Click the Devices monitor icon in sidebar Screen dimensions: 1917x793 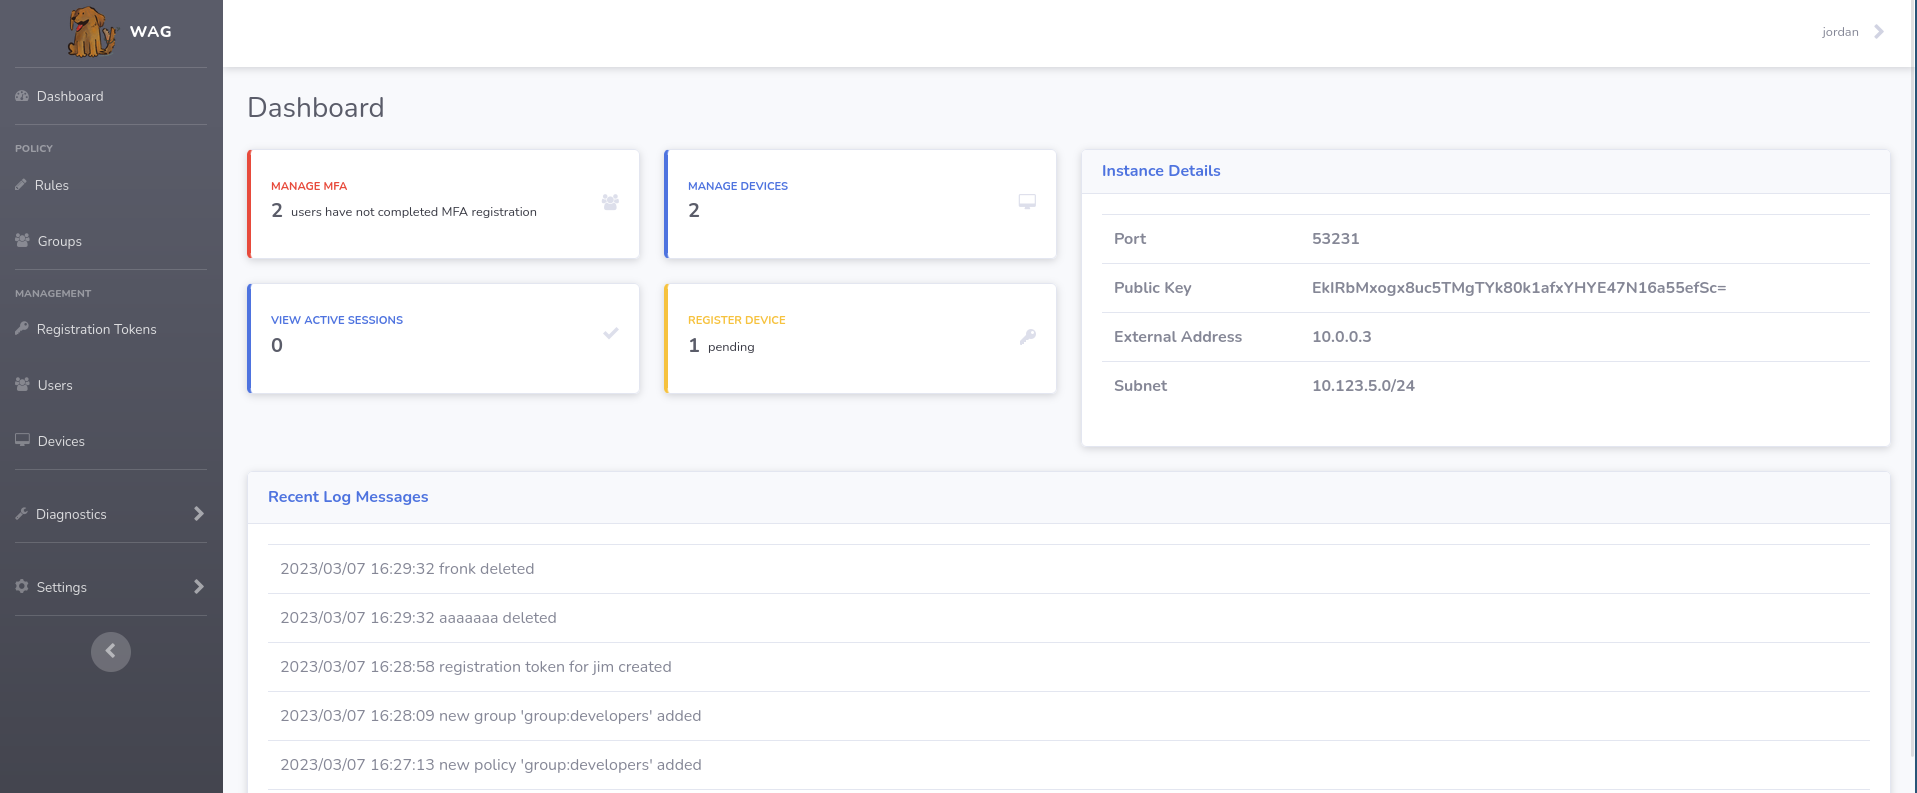pyautogui.click(x=22, y=440)
